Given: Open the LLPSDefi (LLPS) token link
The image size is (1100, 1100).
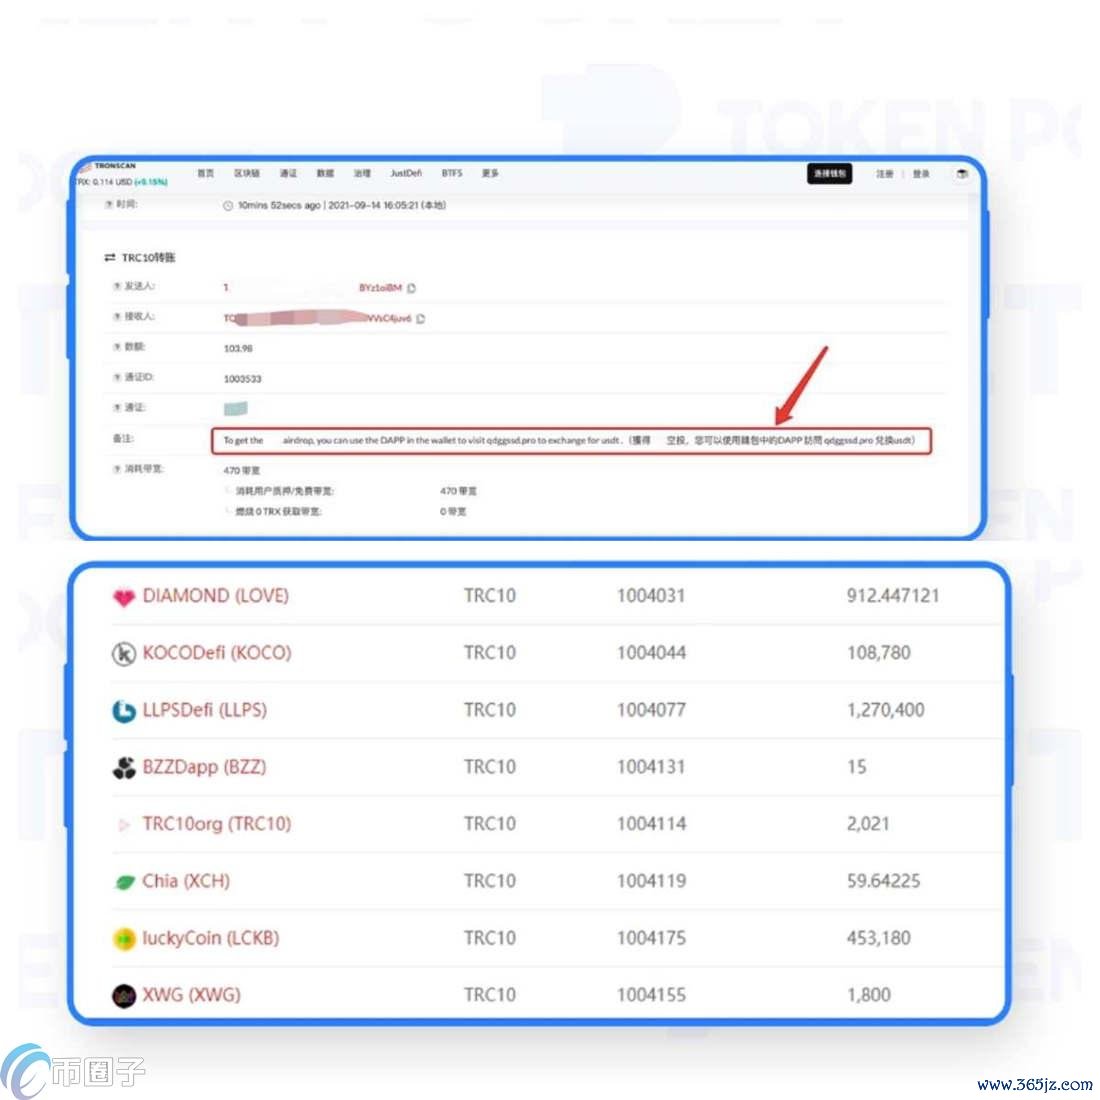Looking at the screenshot, I should pyautogui.click(x=205, y=709).
